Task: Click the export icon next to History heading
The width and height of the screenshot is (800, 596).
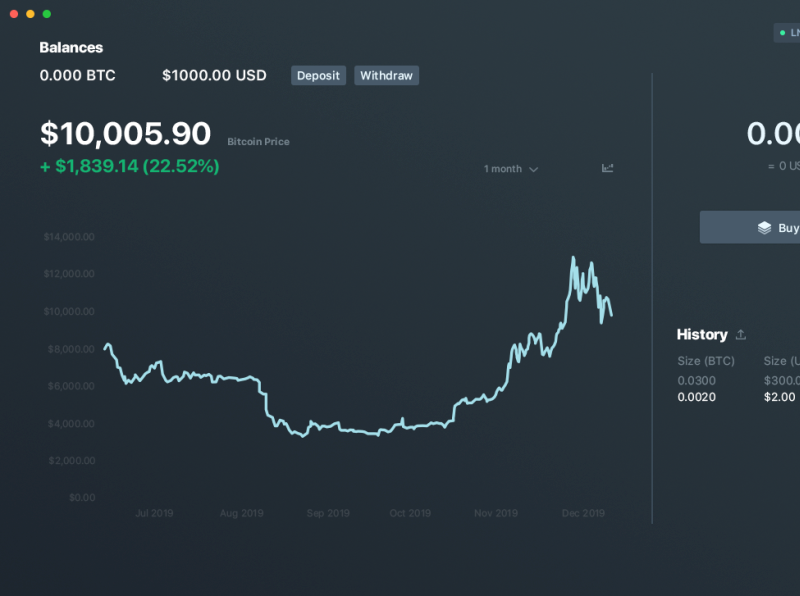Action: pyautogui.click(x=740, y=333)
